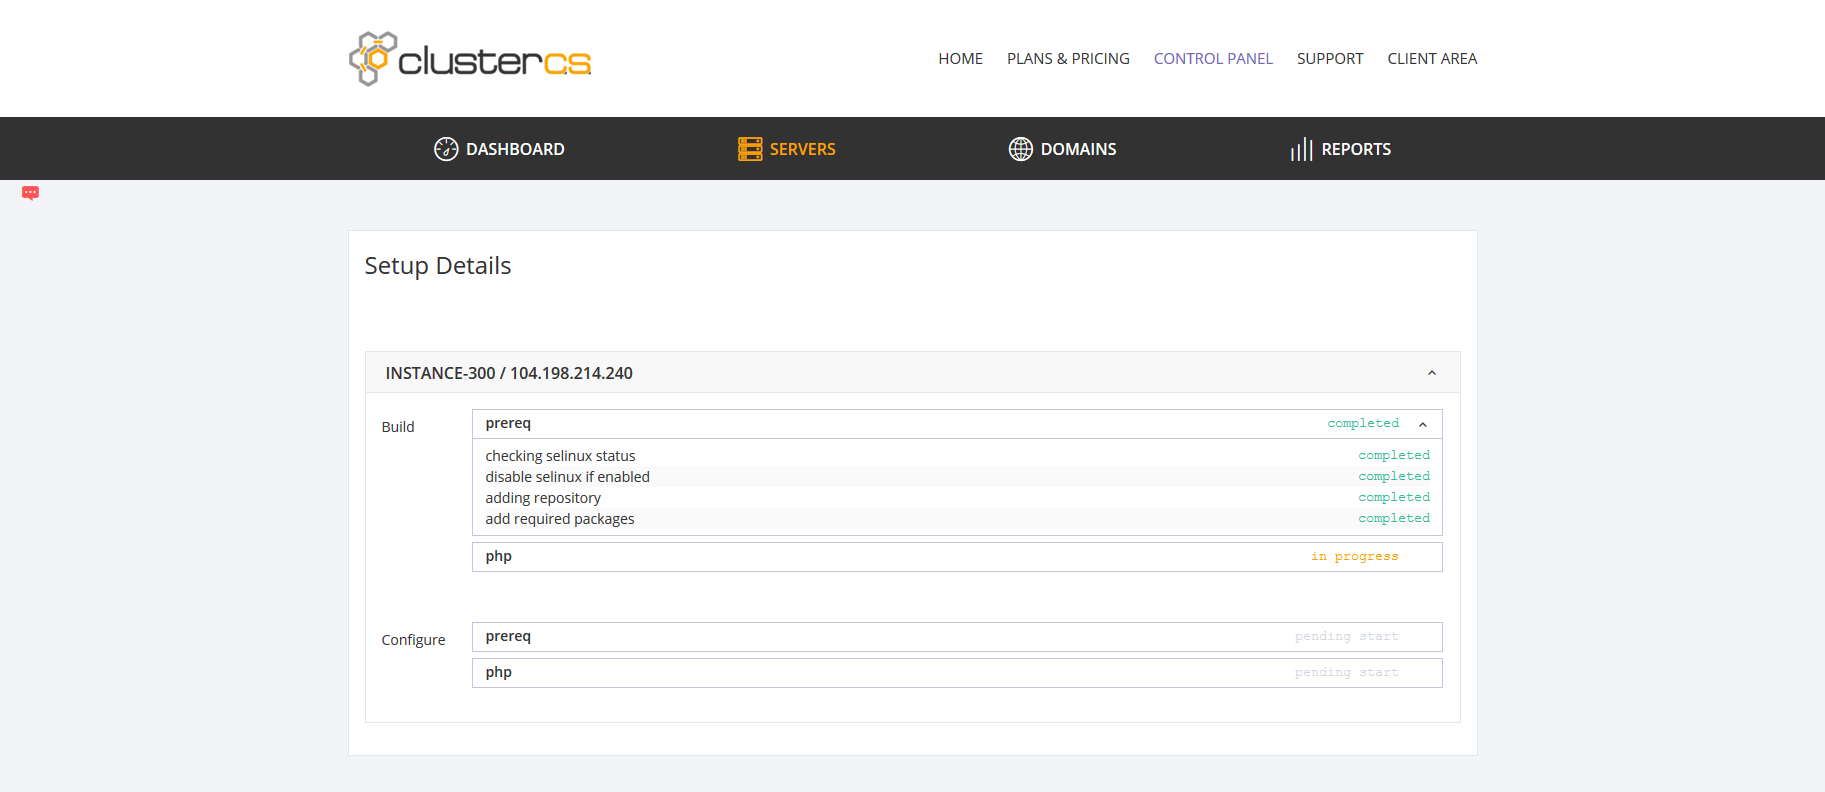The height and width of the screenshot is (792, 1825).
Task: Collapse the Build prereq step chevron
Action: point(1422,424)
